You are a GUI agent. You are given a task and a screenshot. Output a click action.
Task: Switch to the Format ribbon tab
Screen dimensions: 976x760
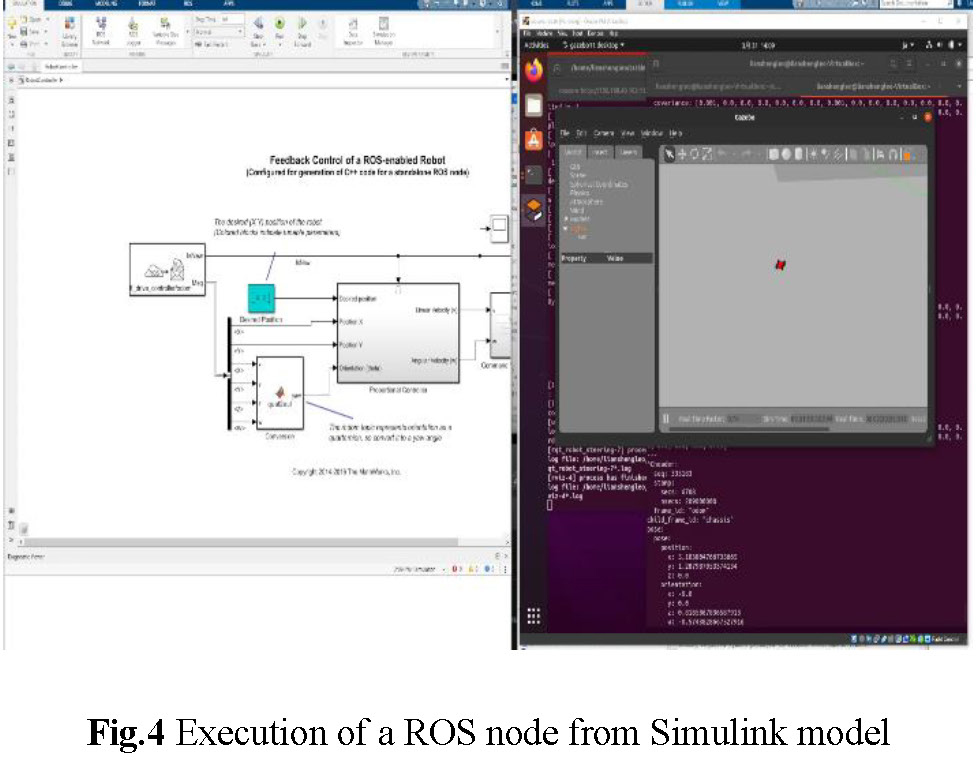148,3
